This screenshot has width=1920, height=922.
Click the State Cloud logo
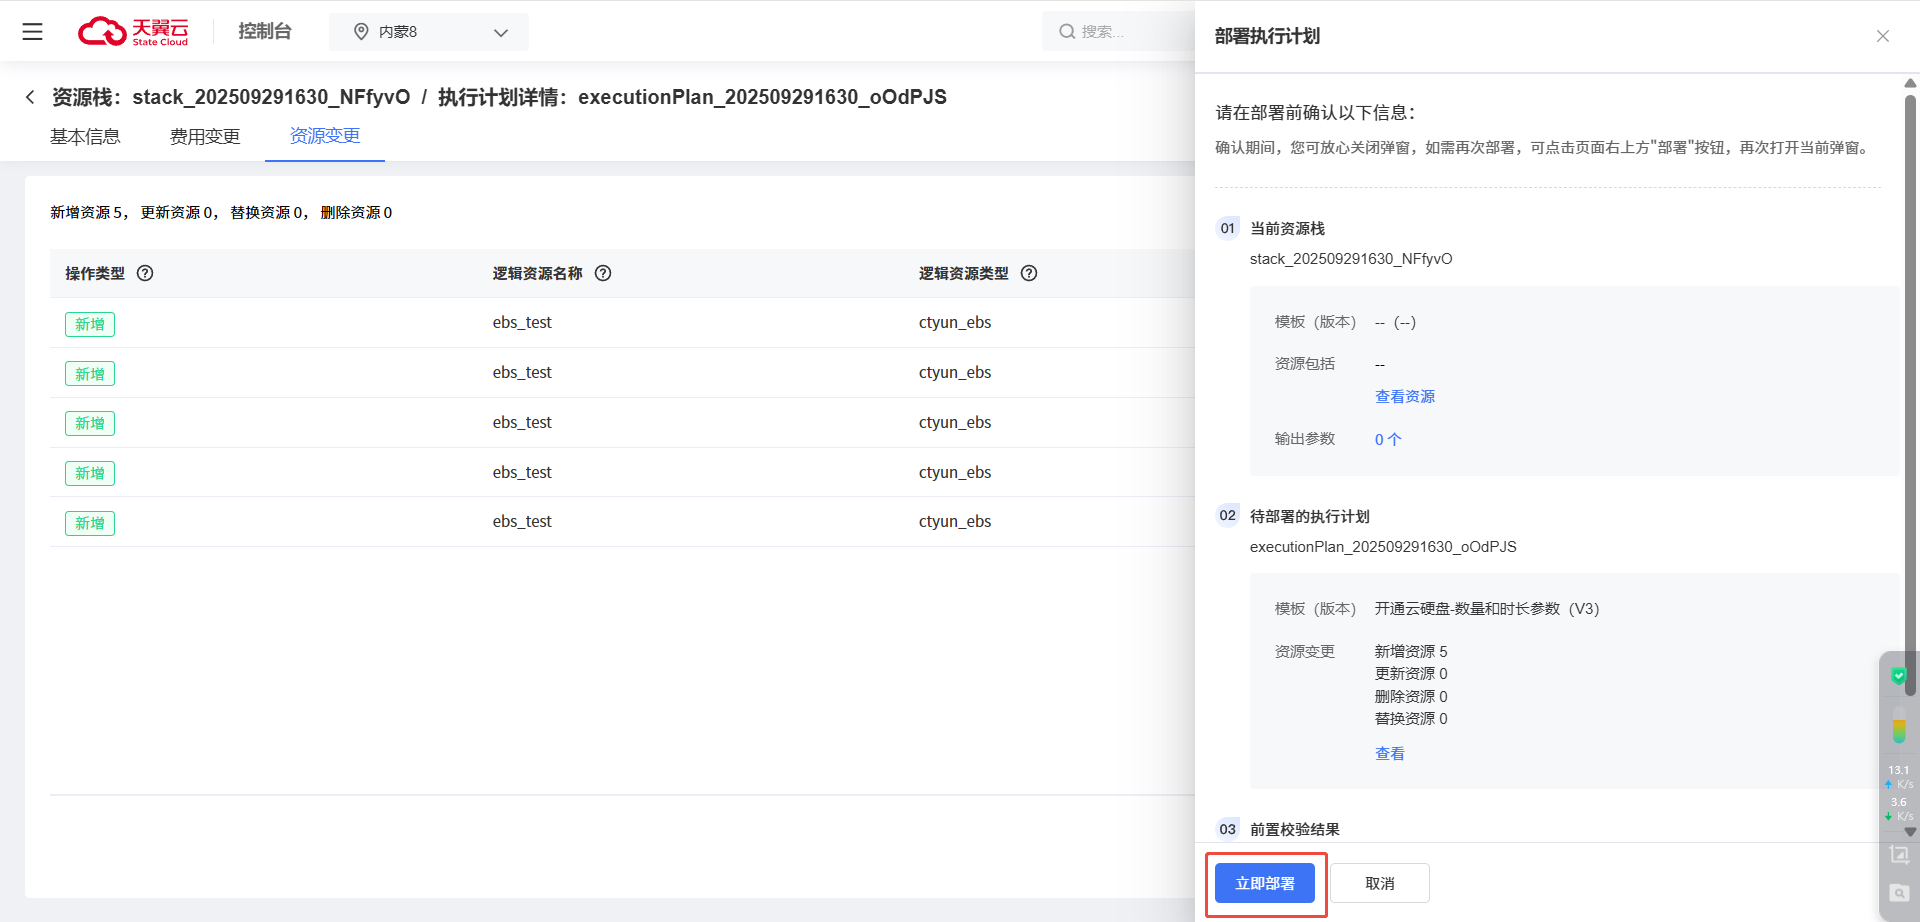coord(133,32)
